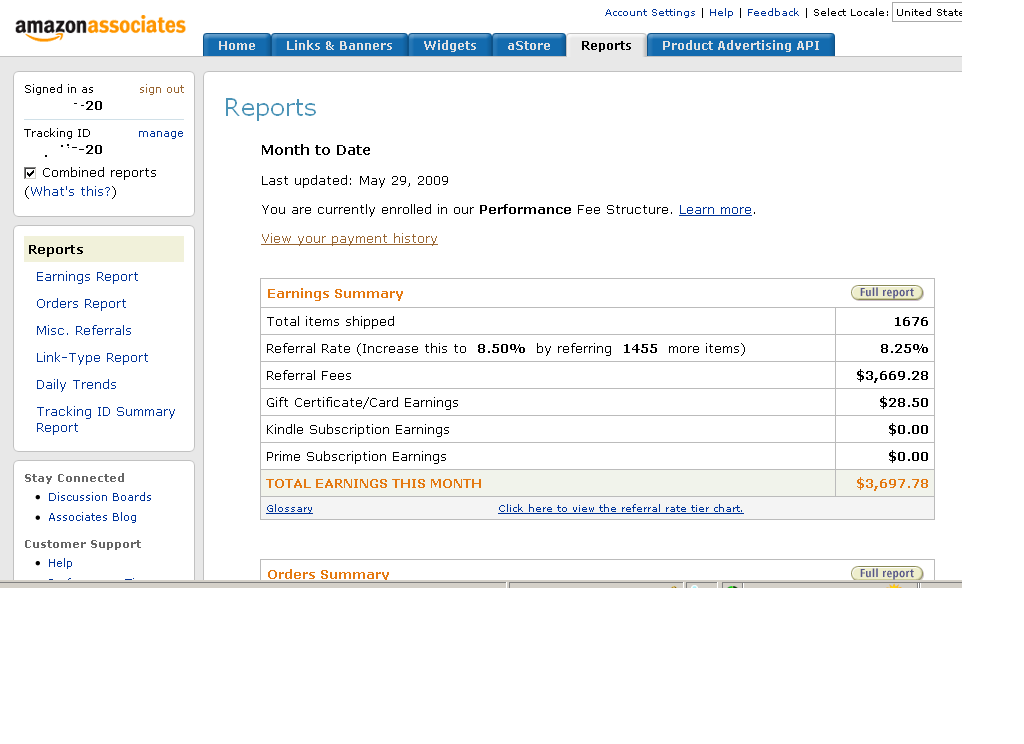Select the Total items shipped value 1676

click(911, 321)
